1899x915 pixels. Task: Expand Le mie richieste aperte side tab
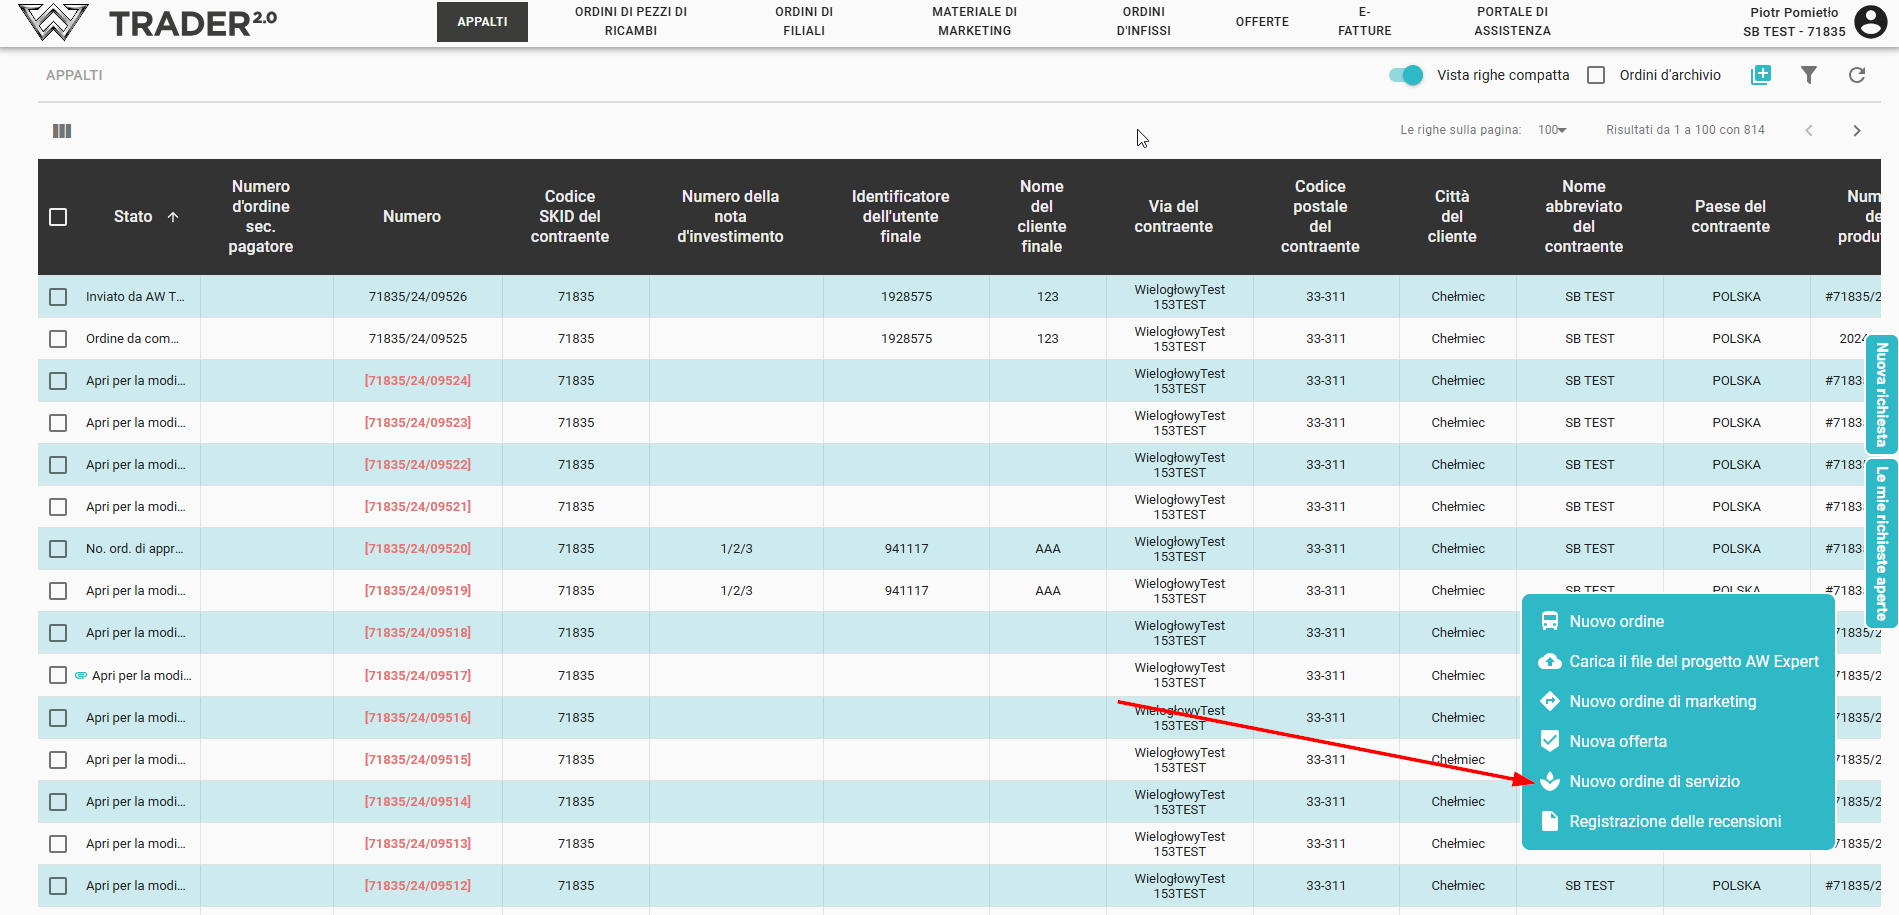[x=1882, y=542]
